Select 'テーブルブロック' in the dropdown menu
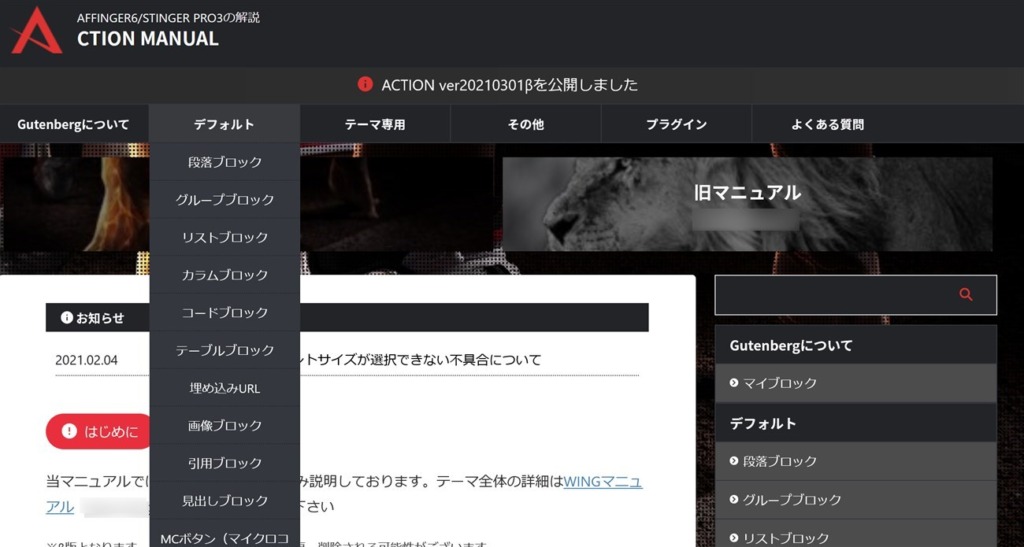 click(225, 351)
